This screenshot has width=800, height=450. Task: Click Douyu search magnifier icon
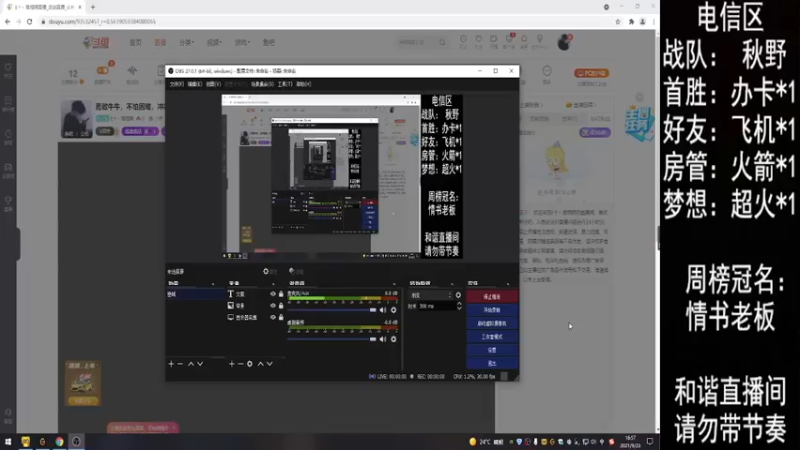(x=442, y=42)
